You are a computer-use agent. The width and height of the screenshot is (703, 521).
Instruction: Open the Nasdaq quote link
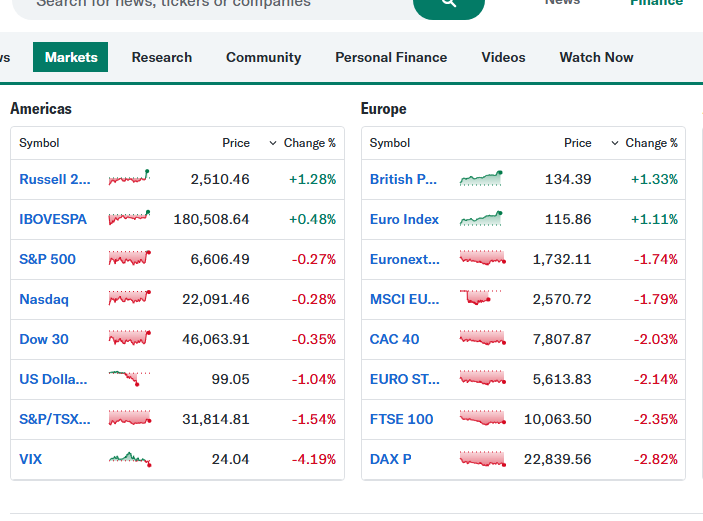coord(44,299)
